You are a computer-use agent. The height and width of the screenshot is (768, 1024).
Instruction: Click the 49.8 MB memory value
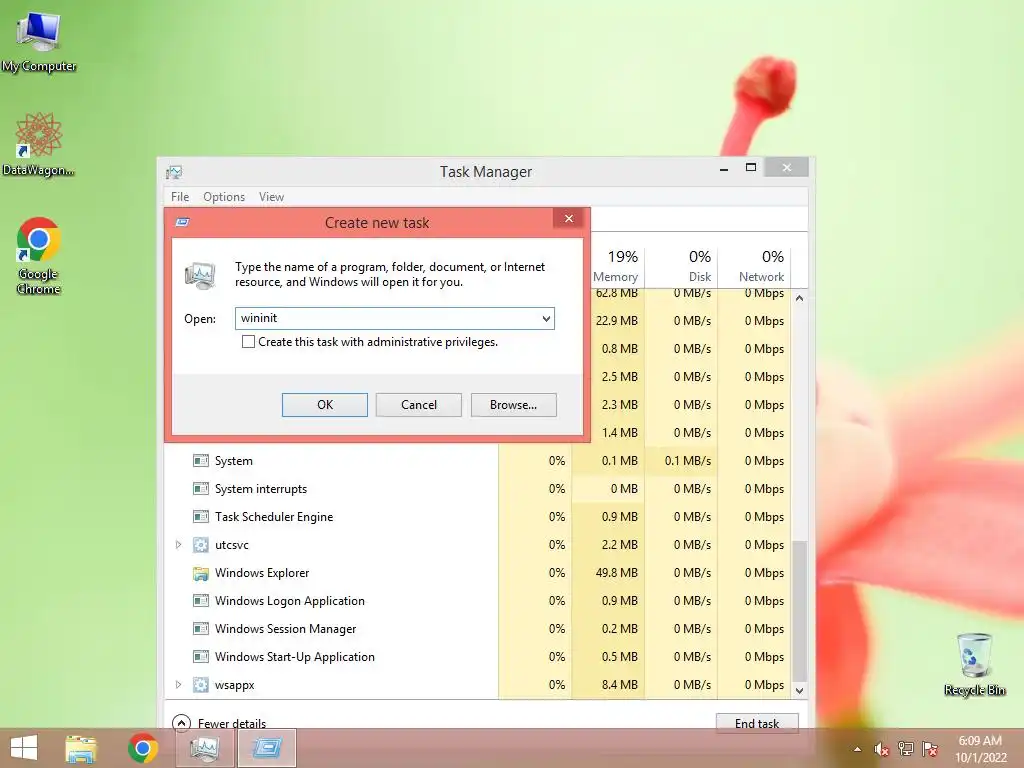[x=616, y=573]
